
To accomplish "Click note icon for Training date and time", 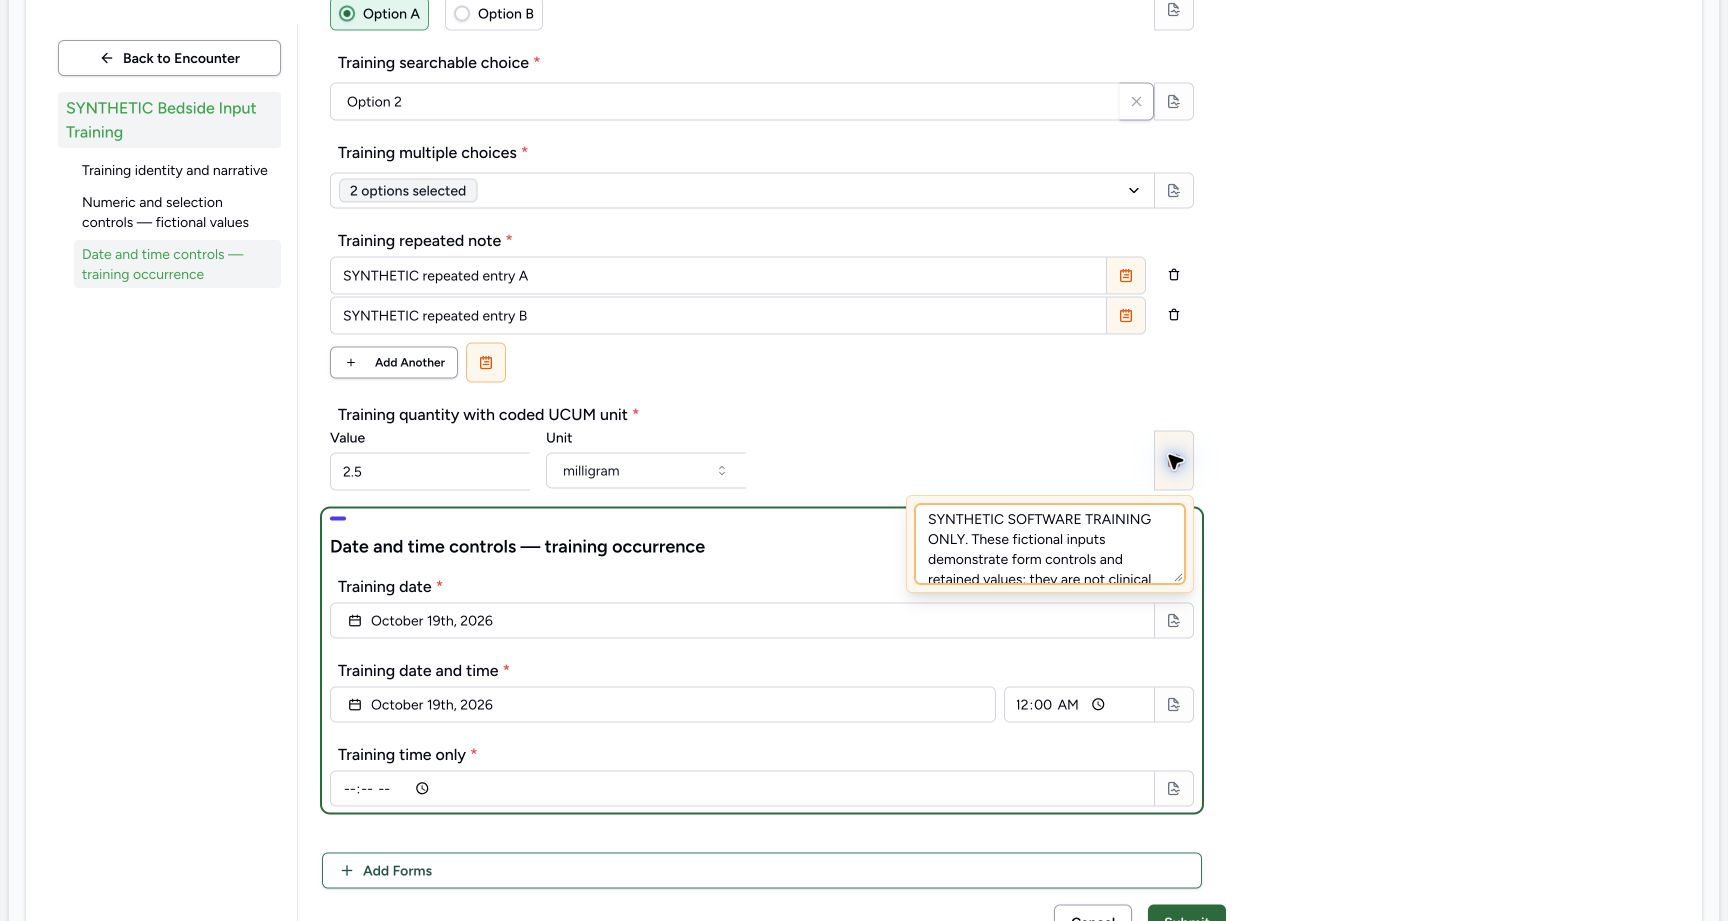I will point(1174,705).
